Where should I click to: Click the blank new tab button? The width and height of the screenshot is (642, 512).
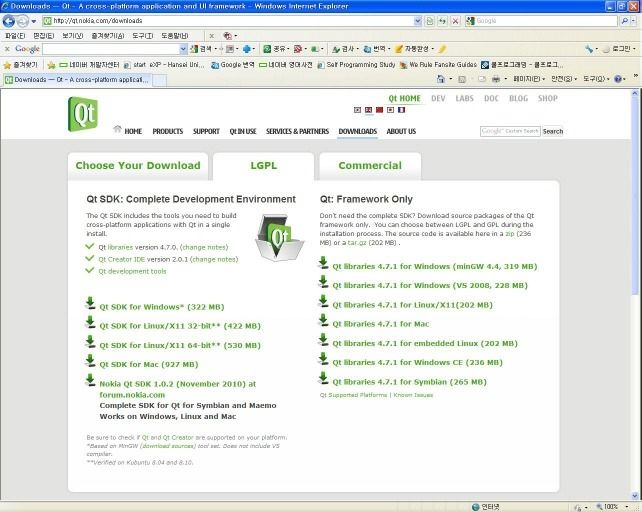click(160, 81)
